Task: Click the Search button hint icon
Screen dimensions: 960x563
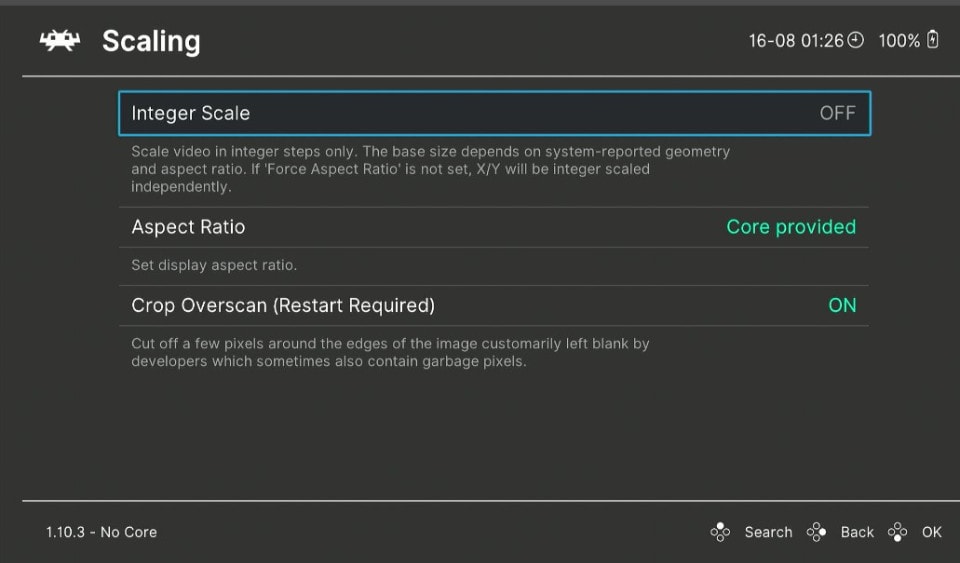Action: pos(720,532)
